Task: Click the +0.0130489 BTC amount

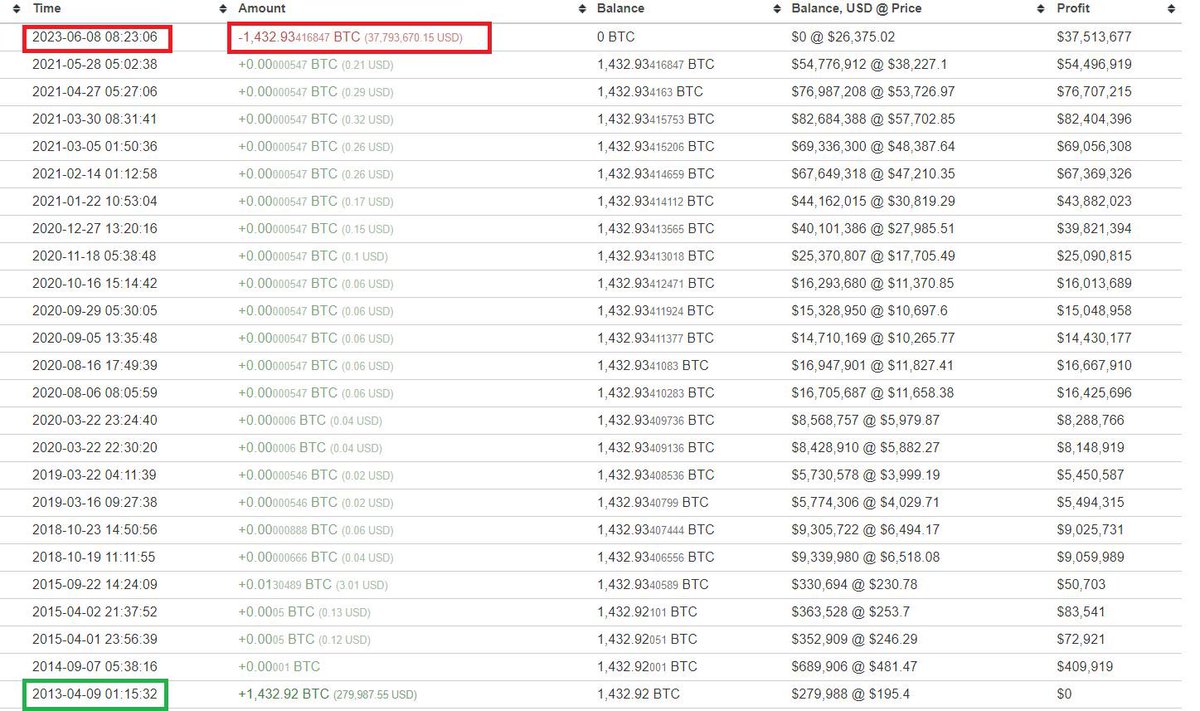Action: [313, 584]
